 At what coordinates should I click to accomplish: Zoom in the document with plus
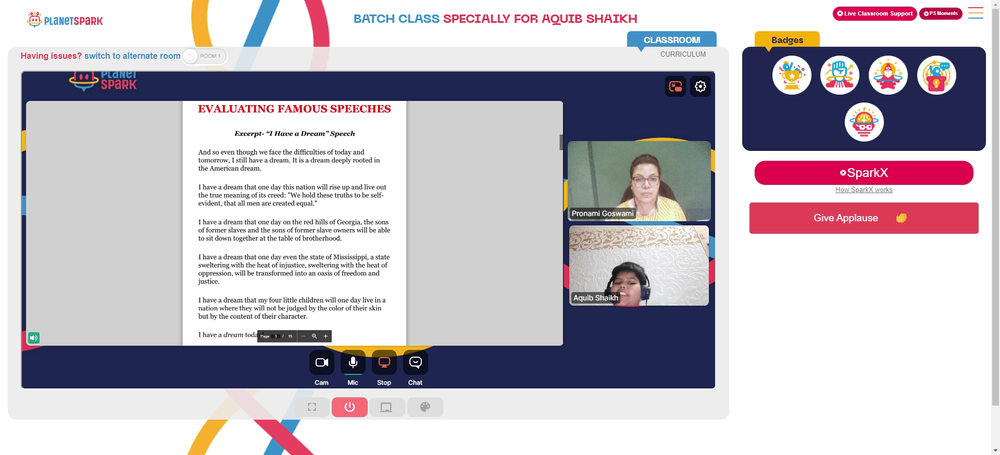(325, 336)
